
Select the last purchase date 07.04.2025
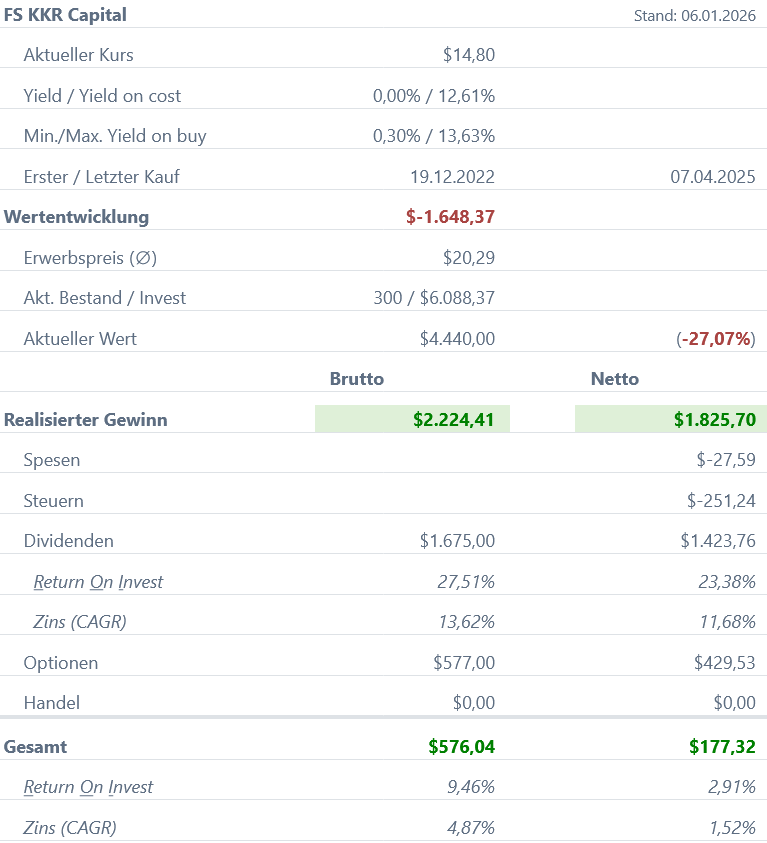[712, 177]
